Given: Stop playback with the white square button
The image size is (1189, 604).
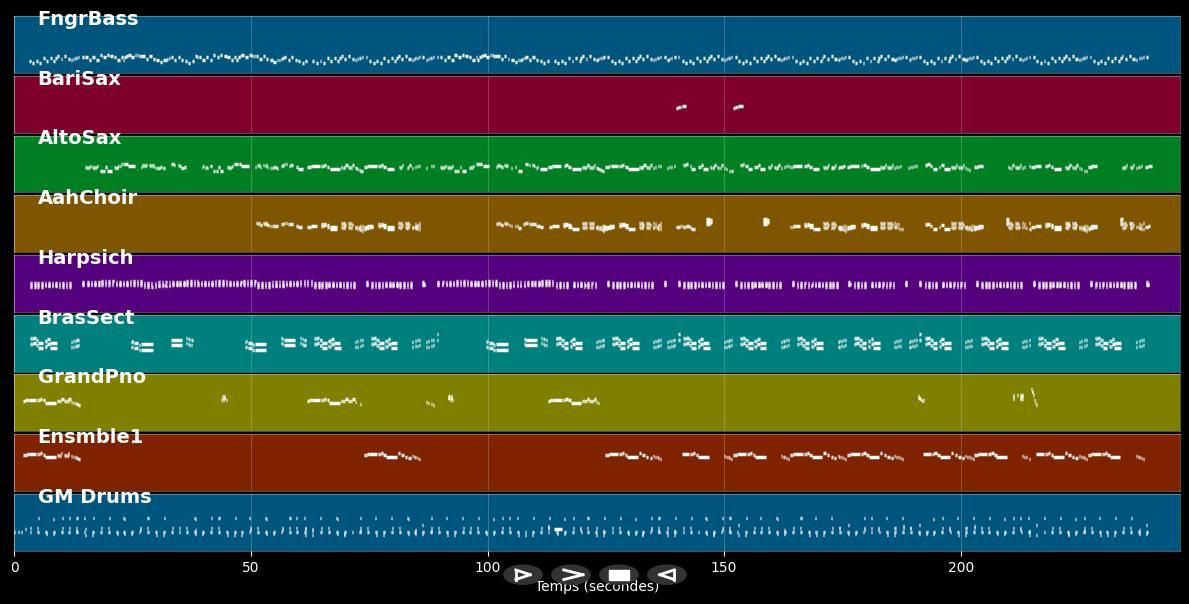Looking at the screenshot, I should coord(619,575).
